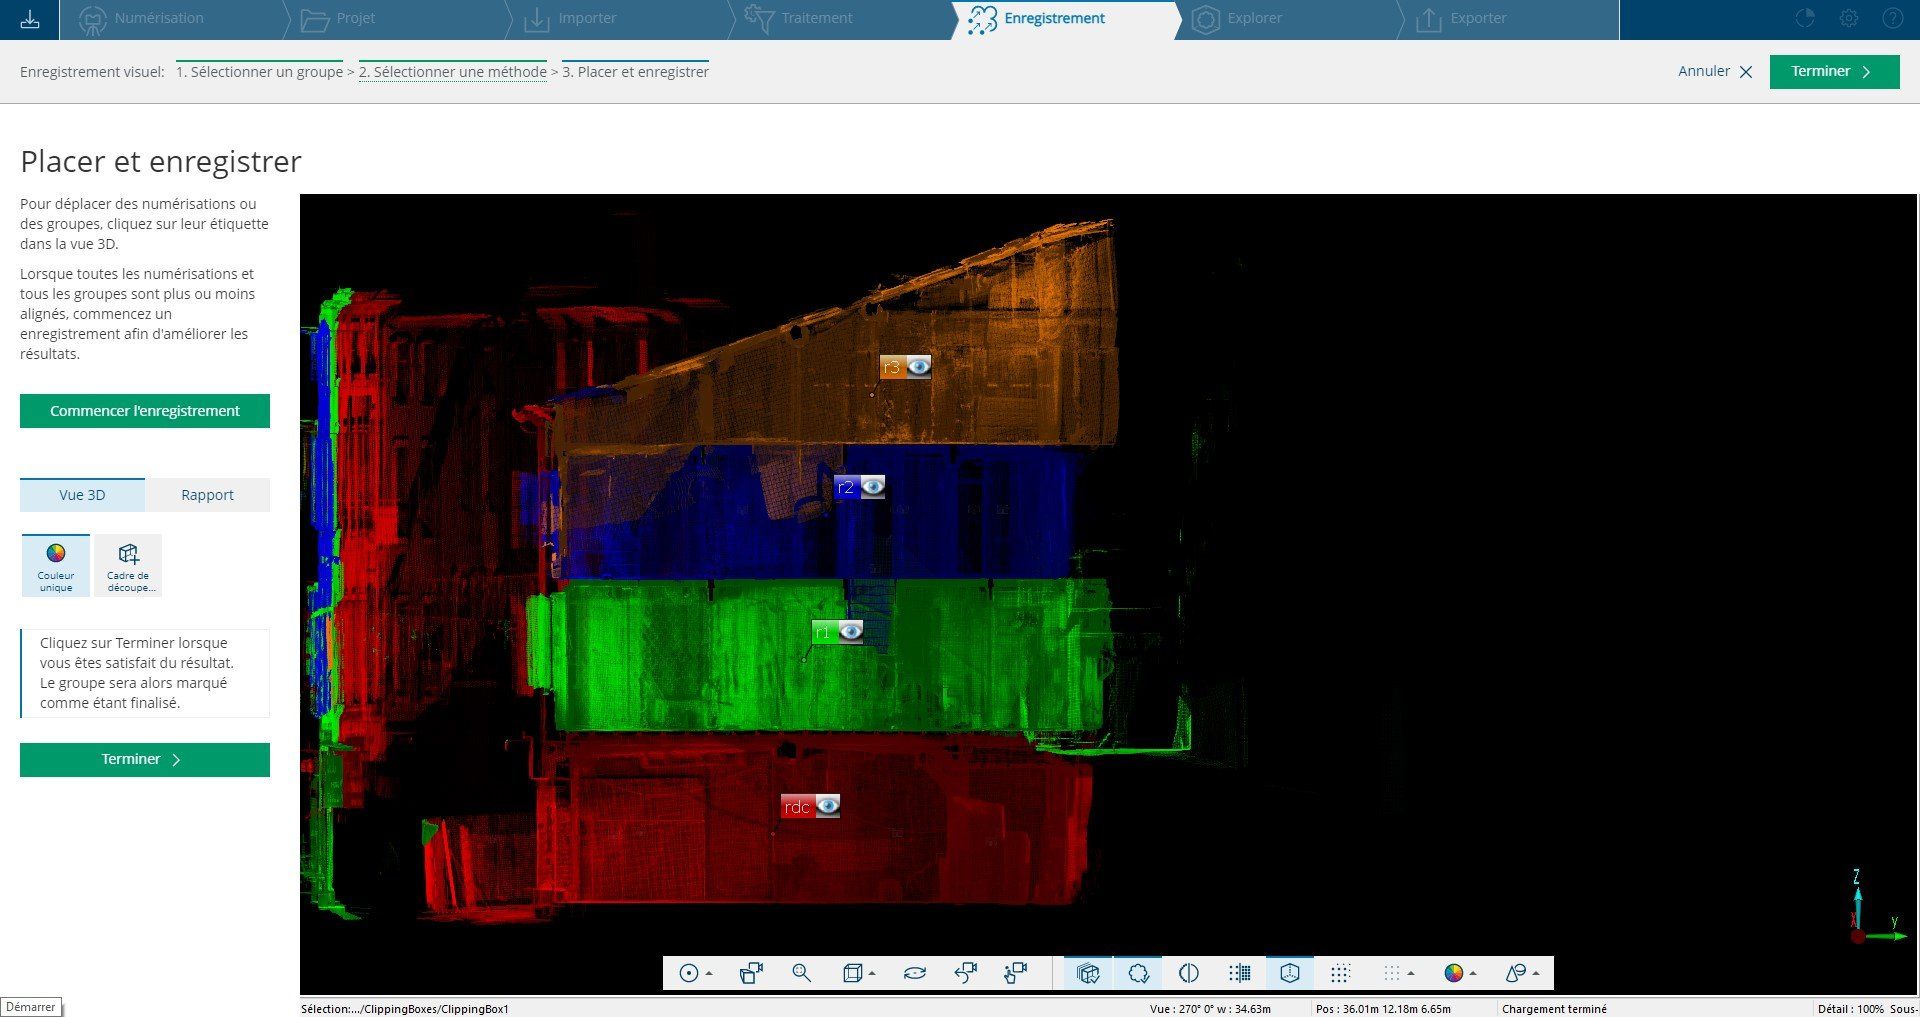
Task: Click the half-circle clear view icon
Action: click(x=1189, y=973)
